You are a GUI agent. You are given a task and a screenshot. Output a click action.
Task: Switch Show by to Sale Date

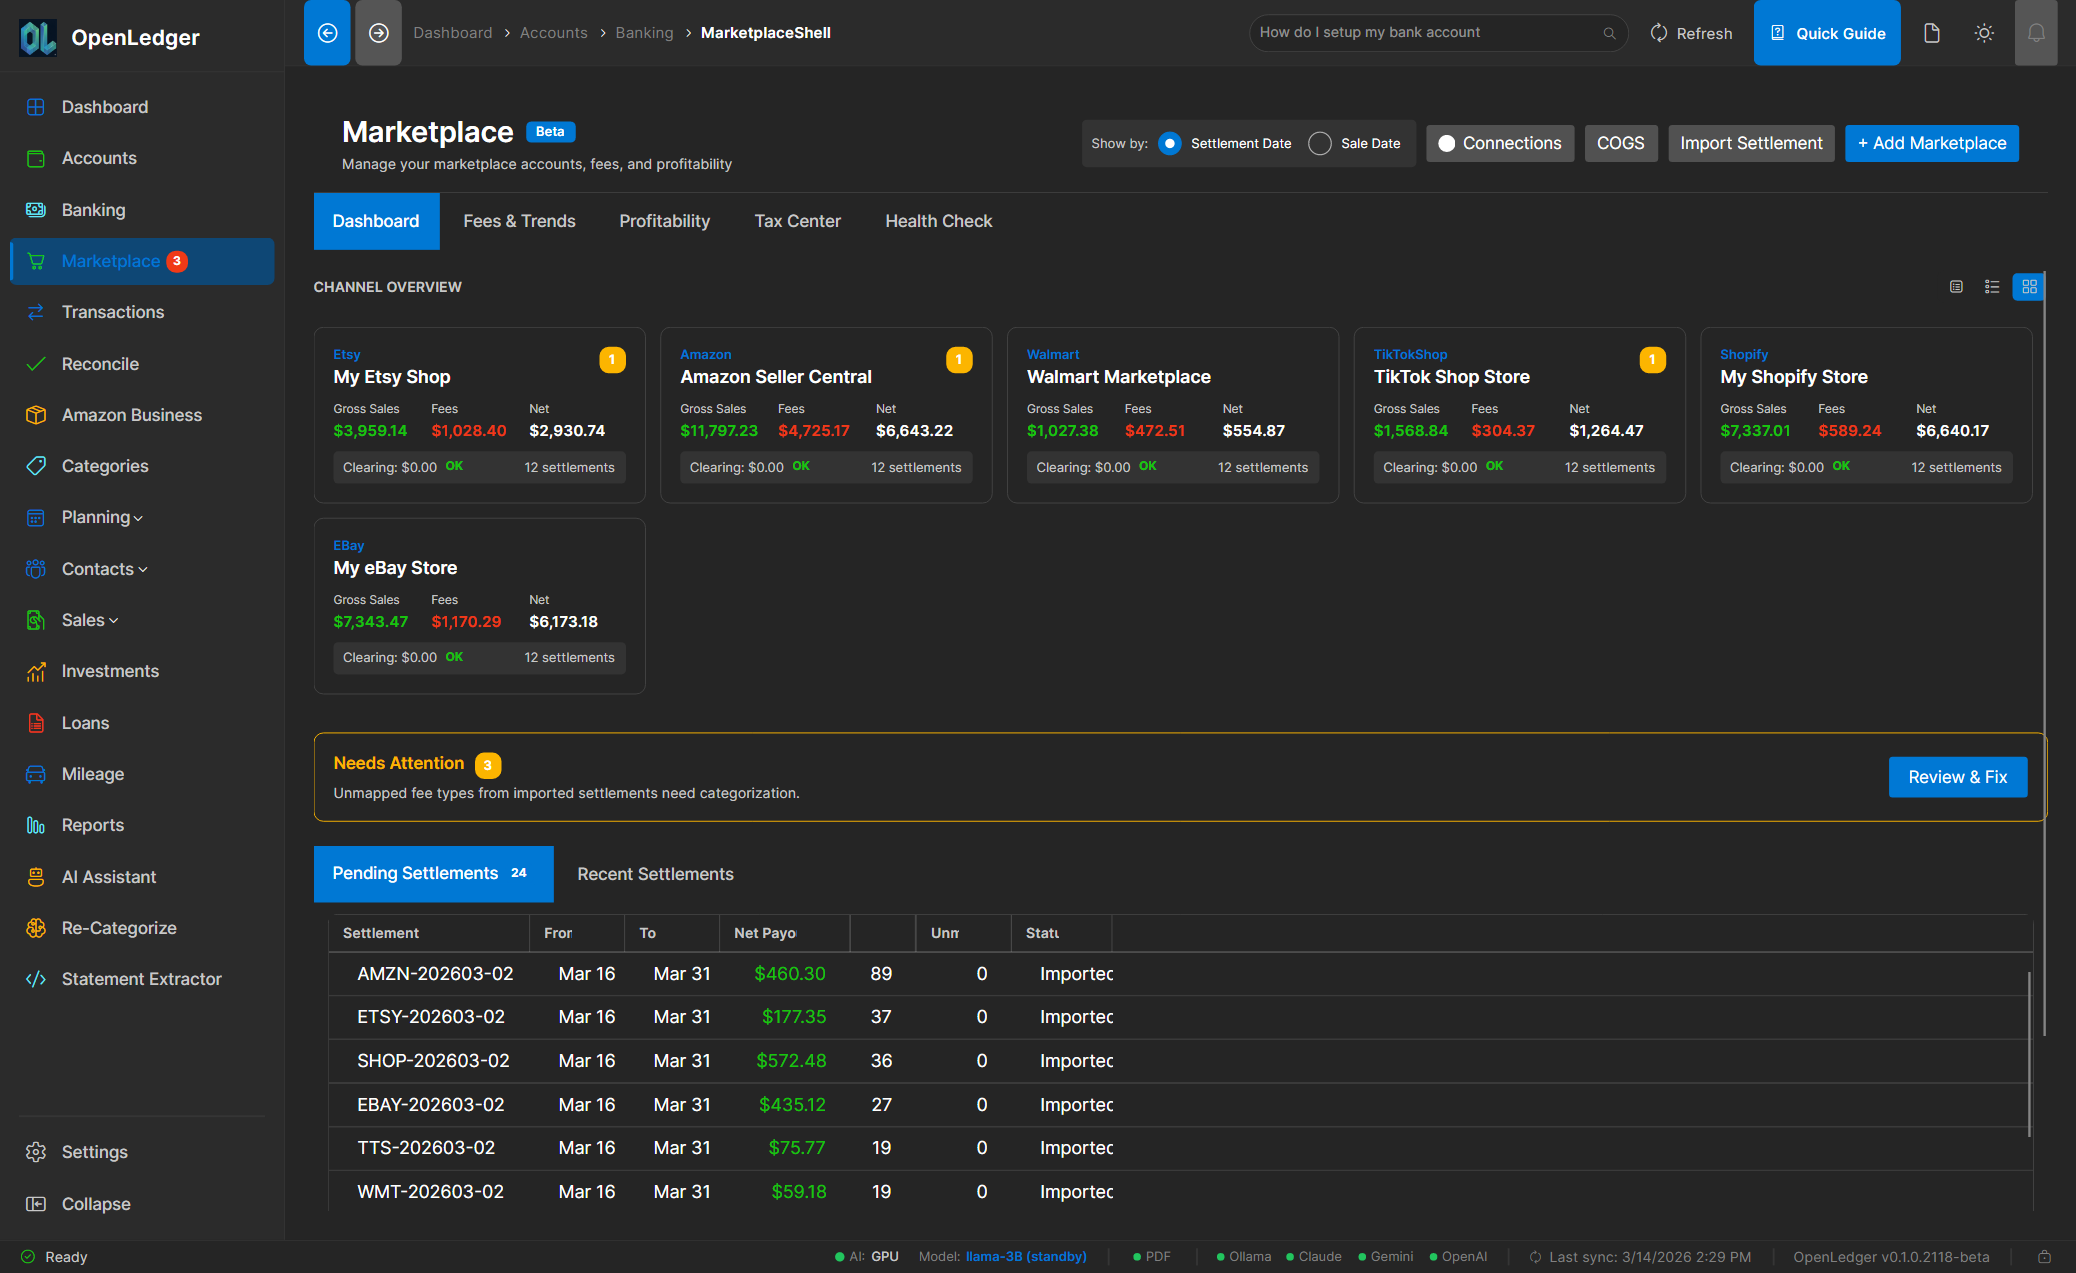[1320, 143]
